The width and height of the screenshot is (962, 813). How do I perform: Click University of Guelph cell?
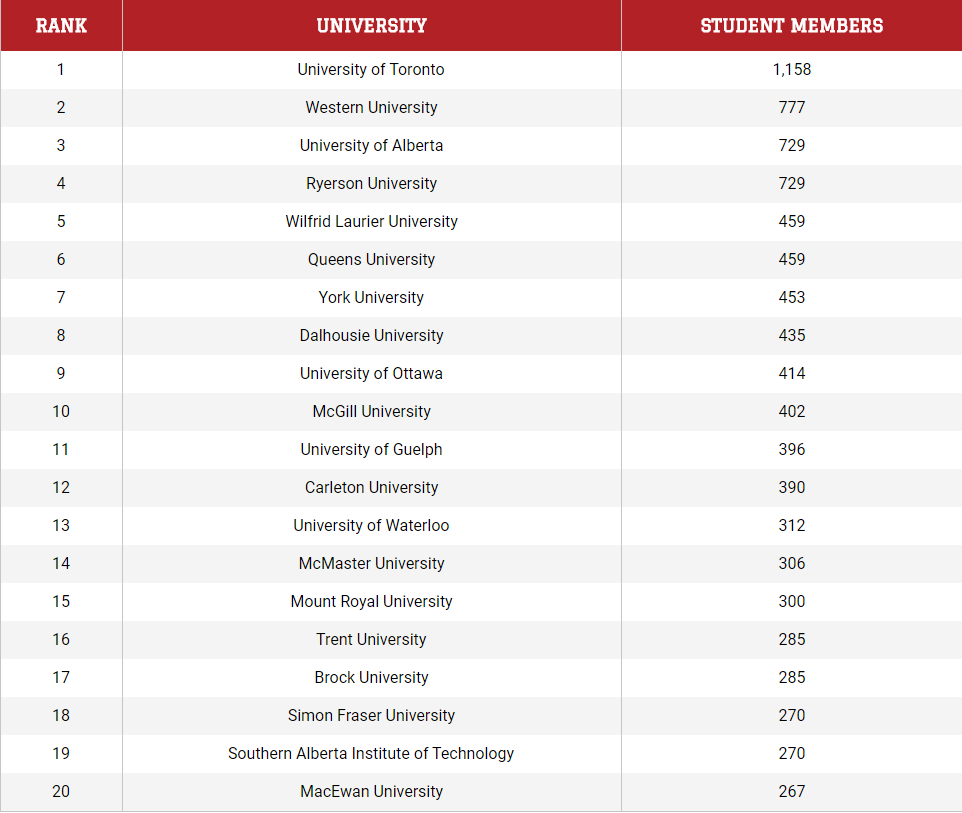372,450
